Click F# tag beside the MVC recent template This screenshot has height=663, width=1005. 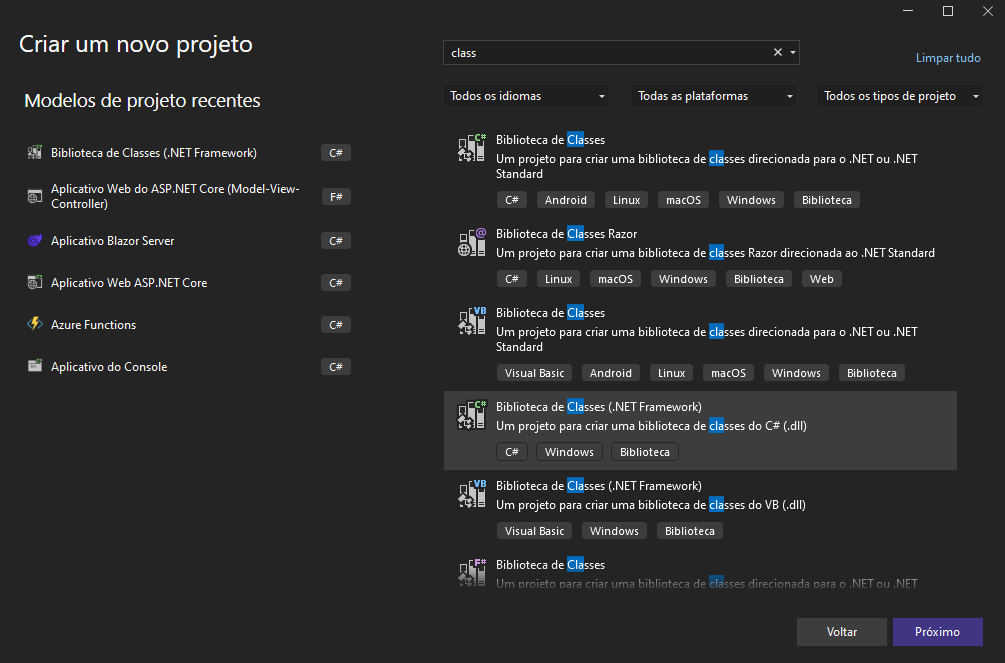[336, 197]
